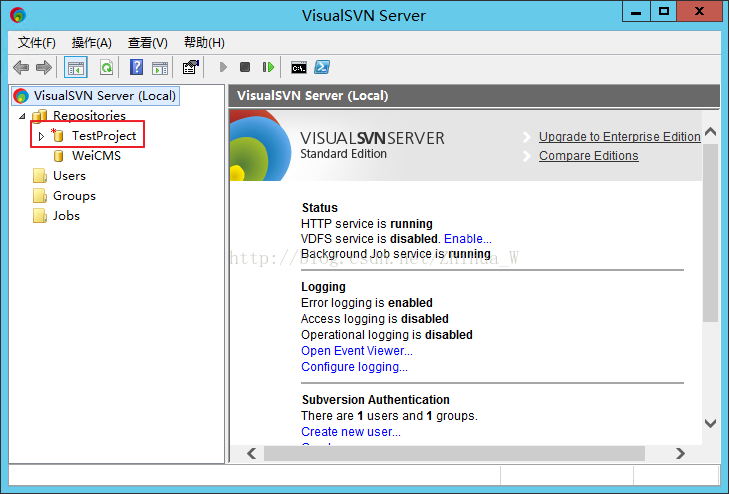Click the vertical scrollbar up arrow
This screenshot has height=494, width=729.
(x=710, y=132)
